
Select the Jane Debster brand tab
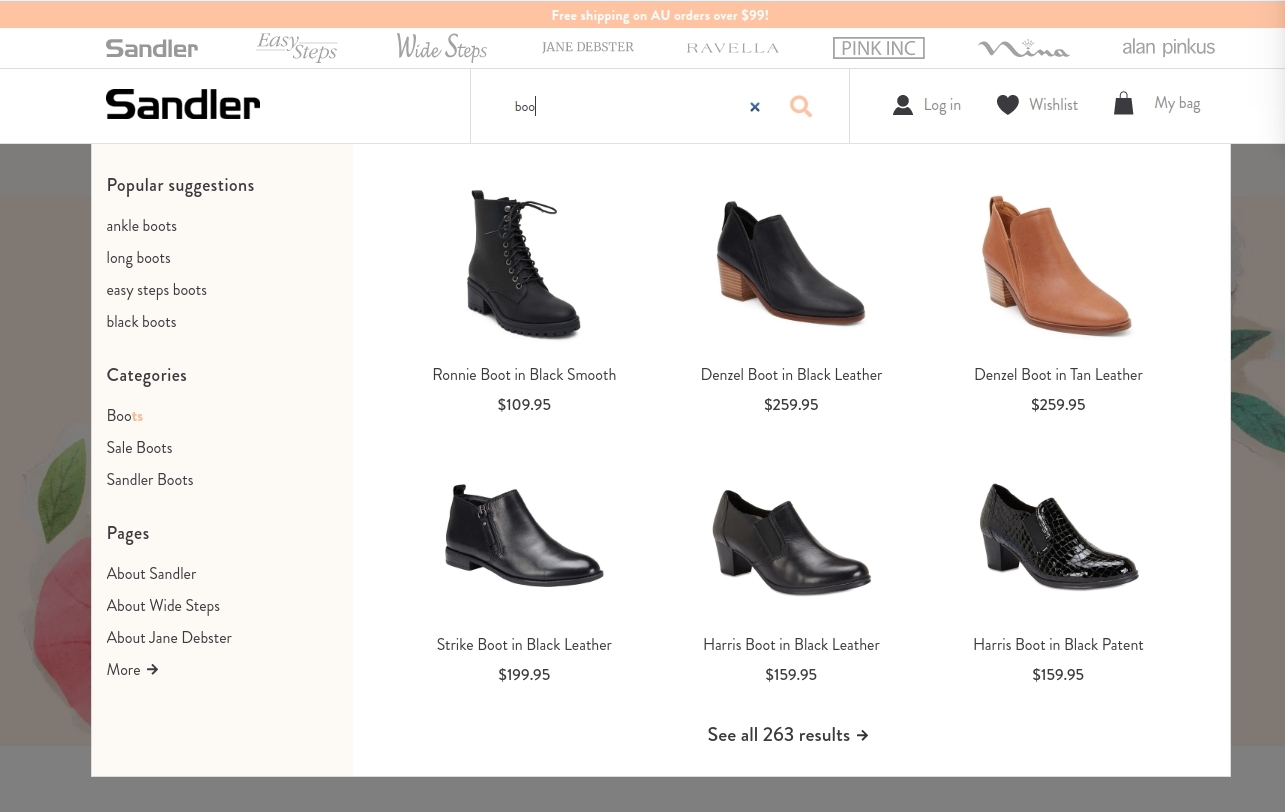(x=587, y=47)
